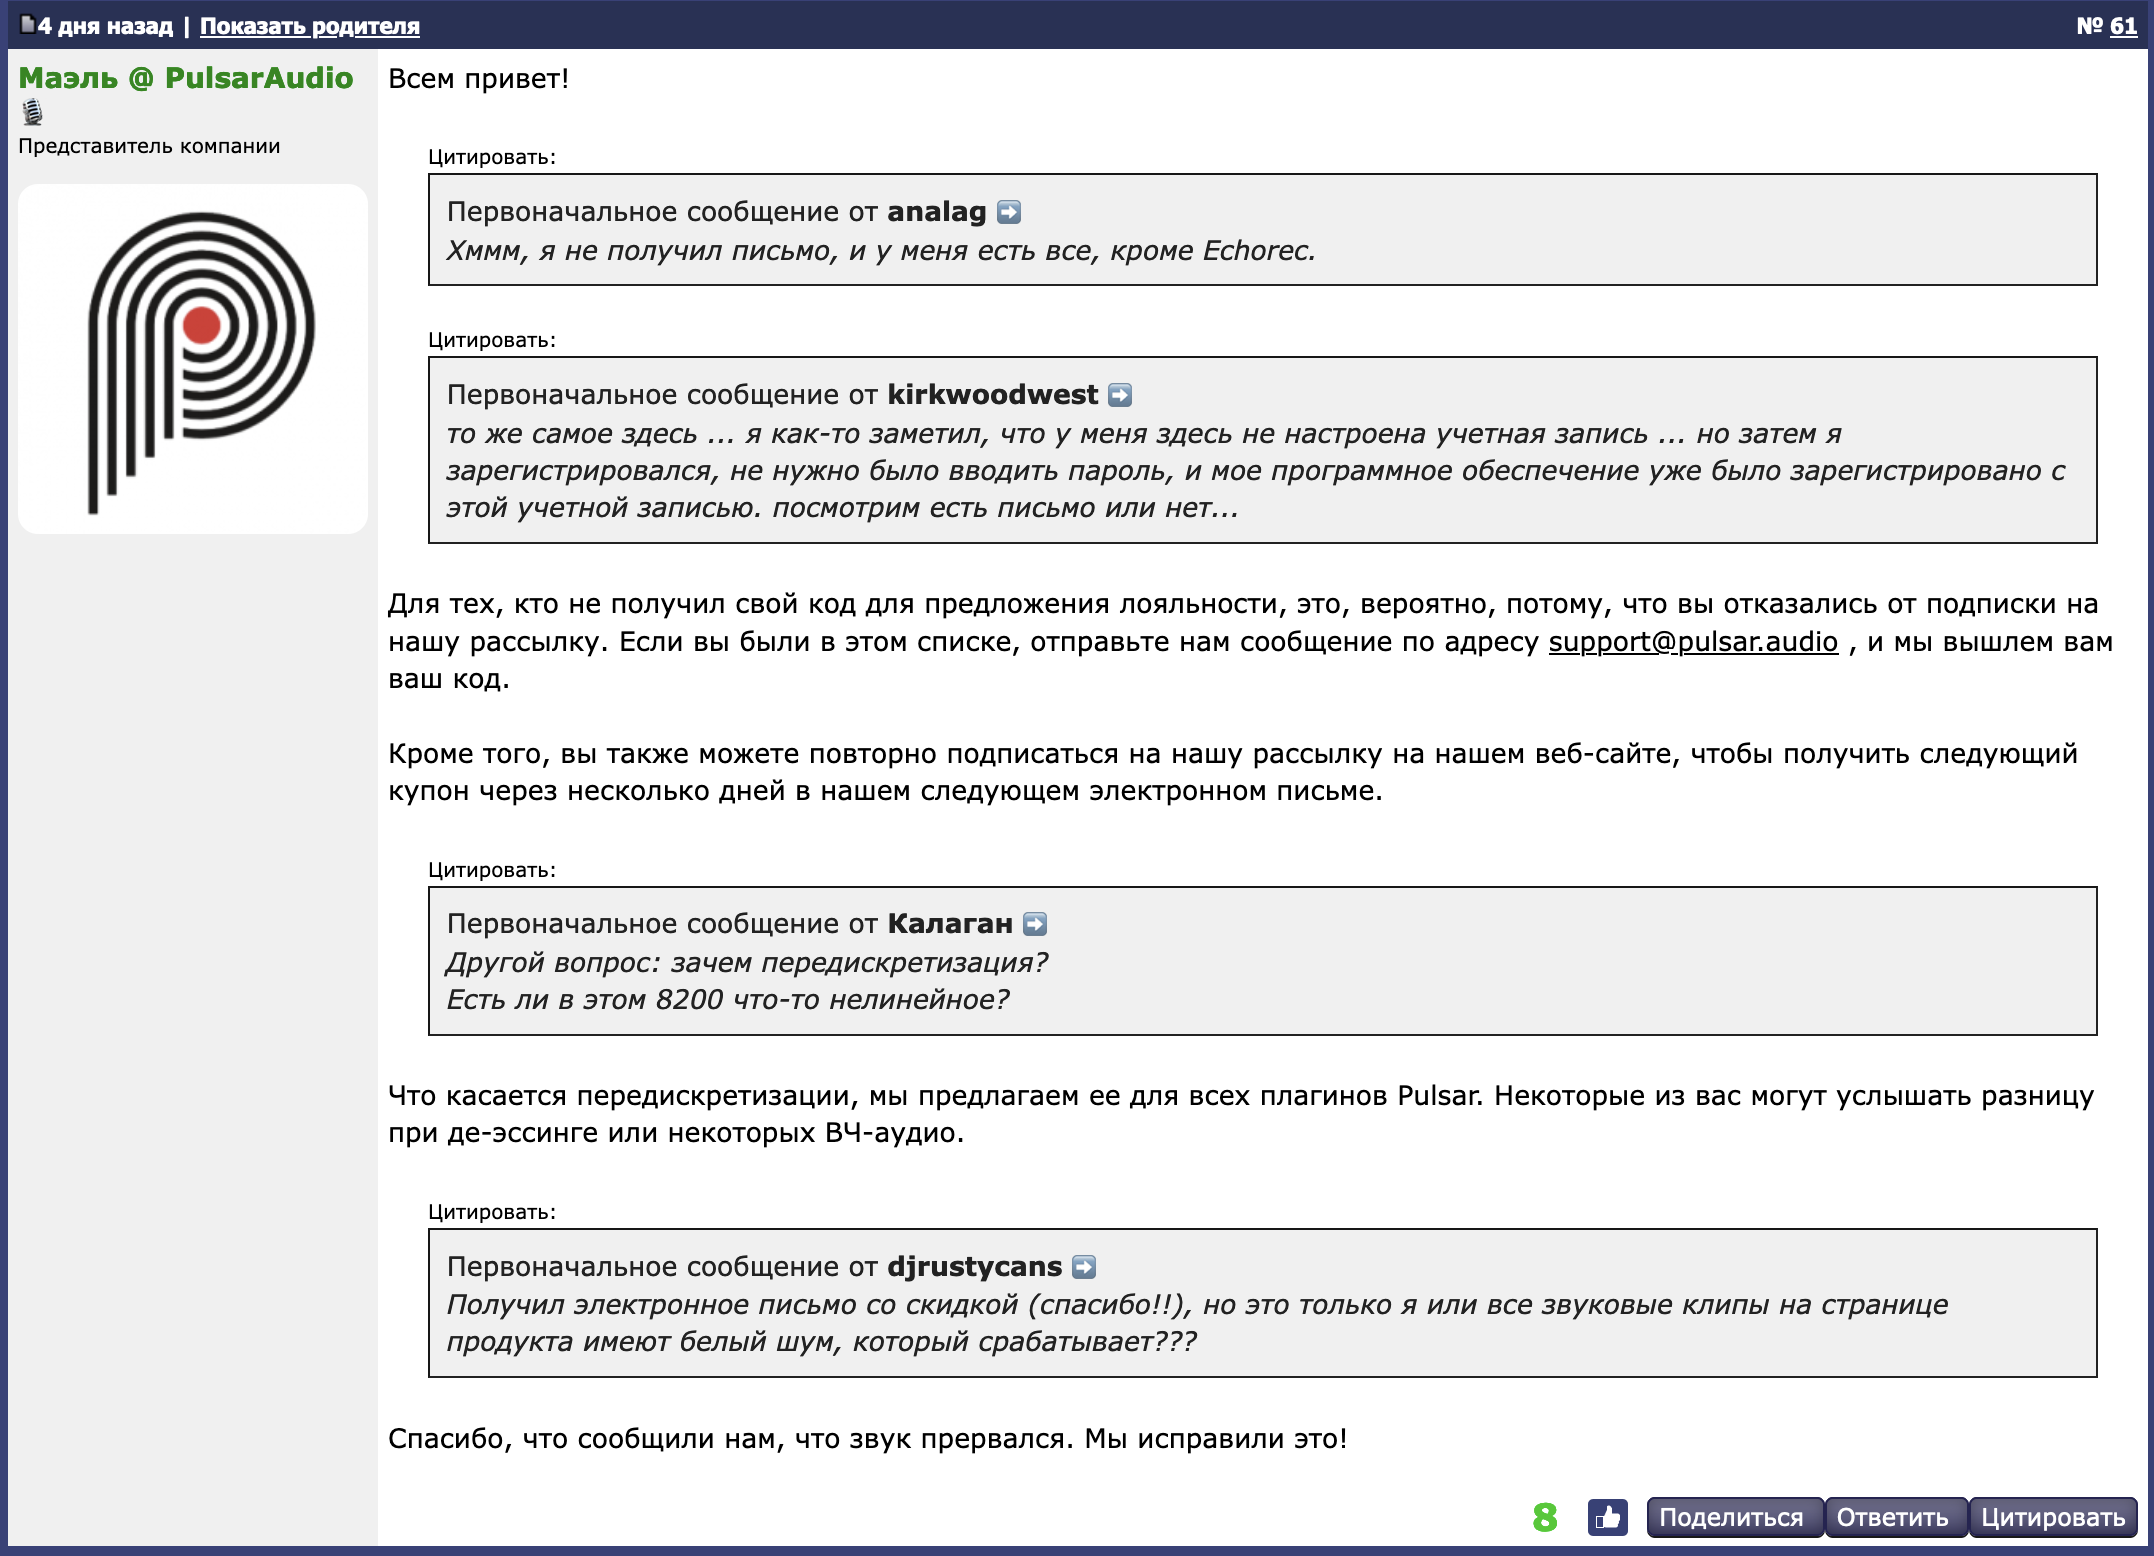Open post number 61 permalink
This screenshot has width=2154, height=1556.
tap(2122, 26)
